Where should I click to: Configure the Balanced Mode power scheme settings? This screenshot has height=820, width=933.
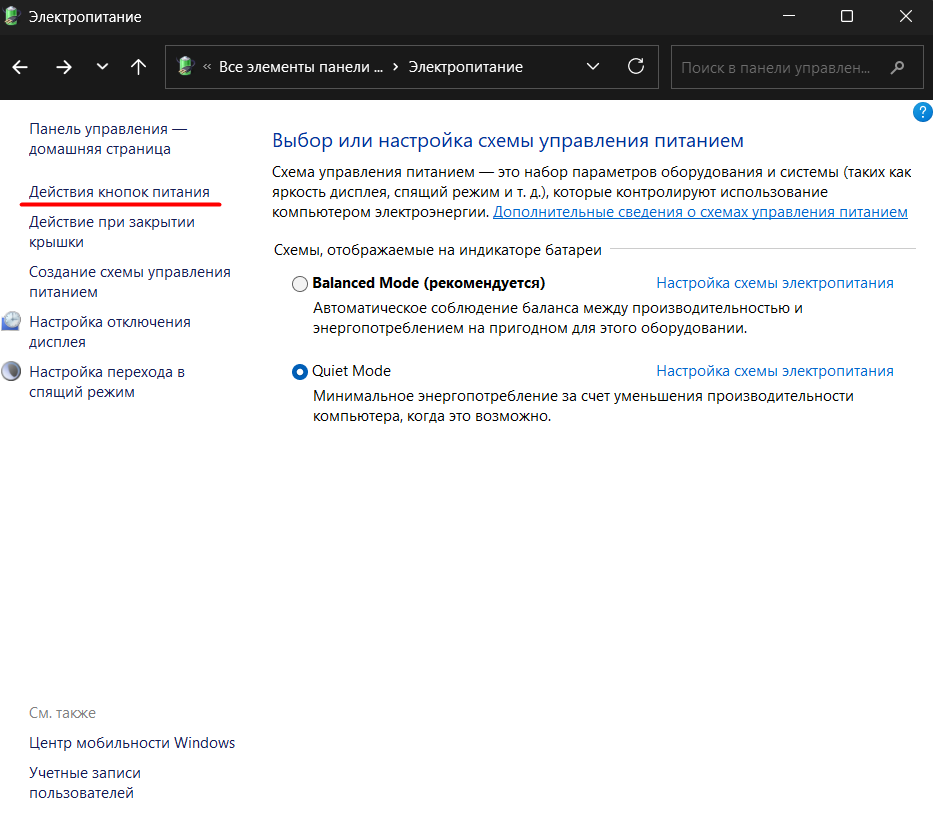(x=774, y=283)
